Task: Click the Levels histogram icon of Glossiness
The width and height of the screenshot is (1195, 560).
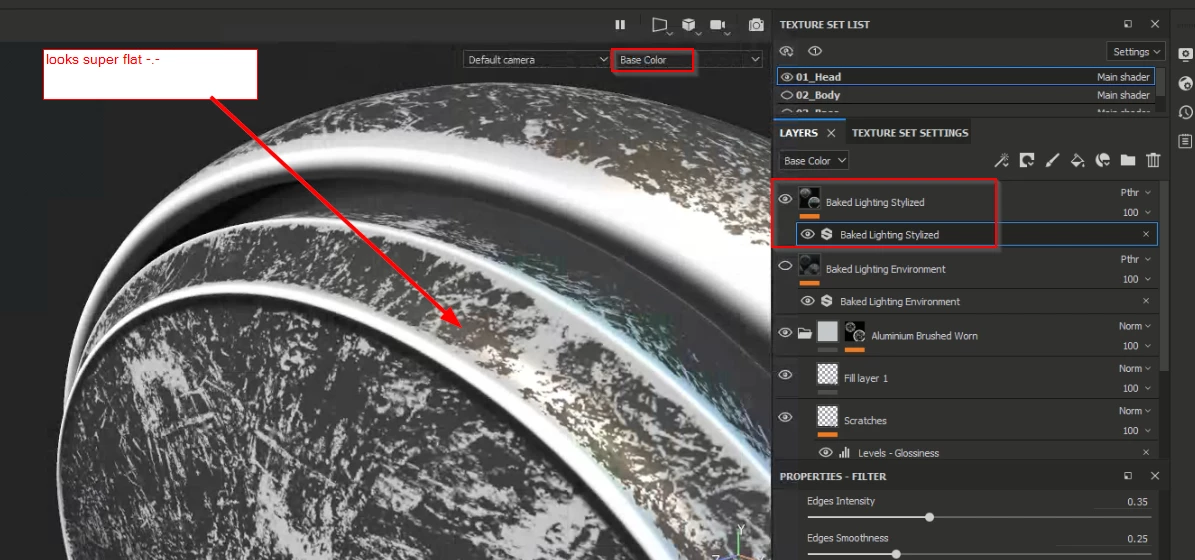Action: [x=844, y=453]
